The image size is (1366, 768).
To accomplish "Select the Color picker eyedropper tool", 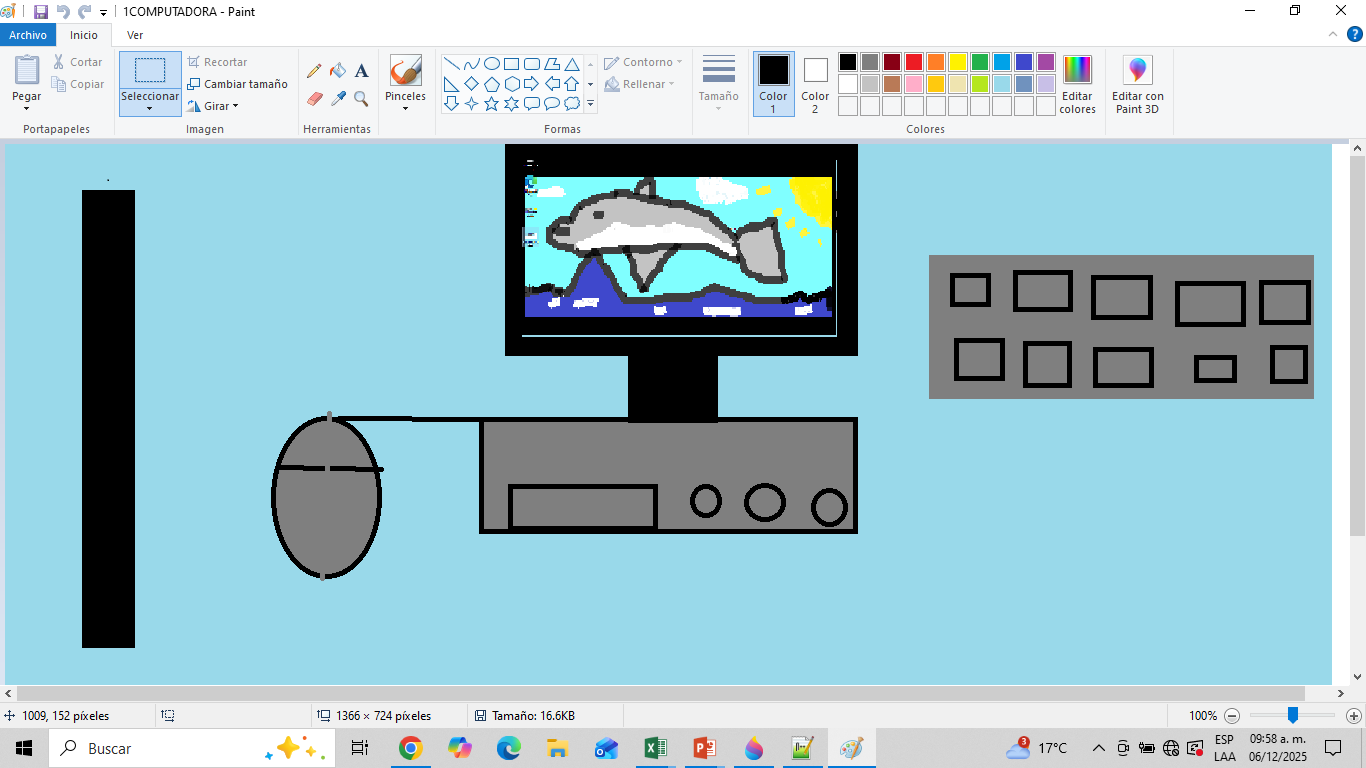I will 338,99.
